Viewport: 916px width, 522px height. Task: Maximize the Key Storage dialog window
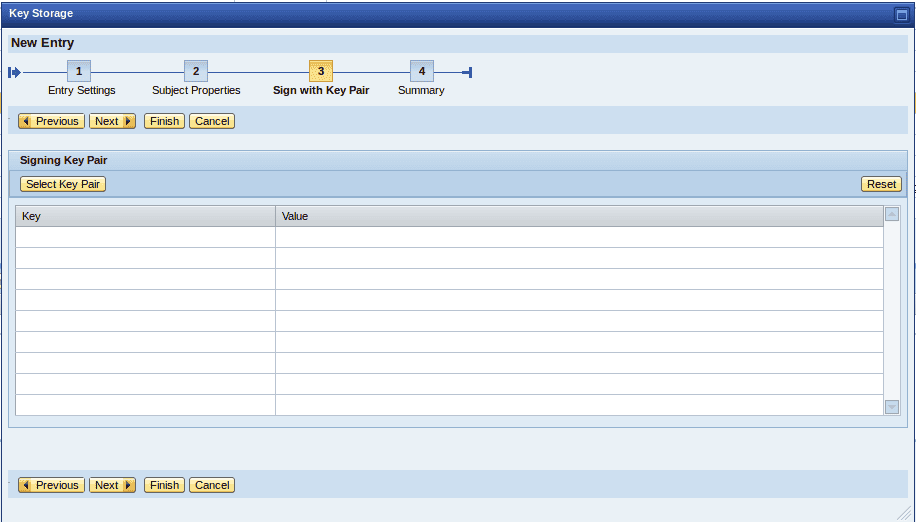[x=900, y=14]
